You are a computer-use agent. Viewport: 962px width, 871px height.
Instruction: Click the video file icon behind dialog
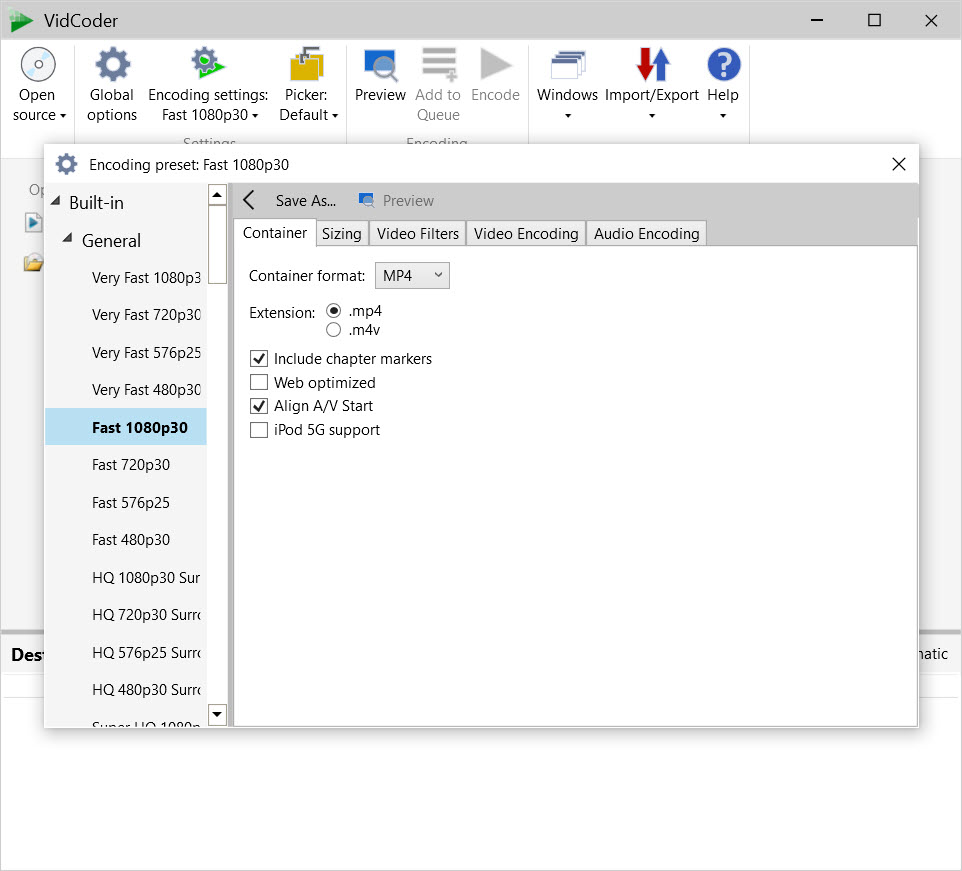[33, 223]
